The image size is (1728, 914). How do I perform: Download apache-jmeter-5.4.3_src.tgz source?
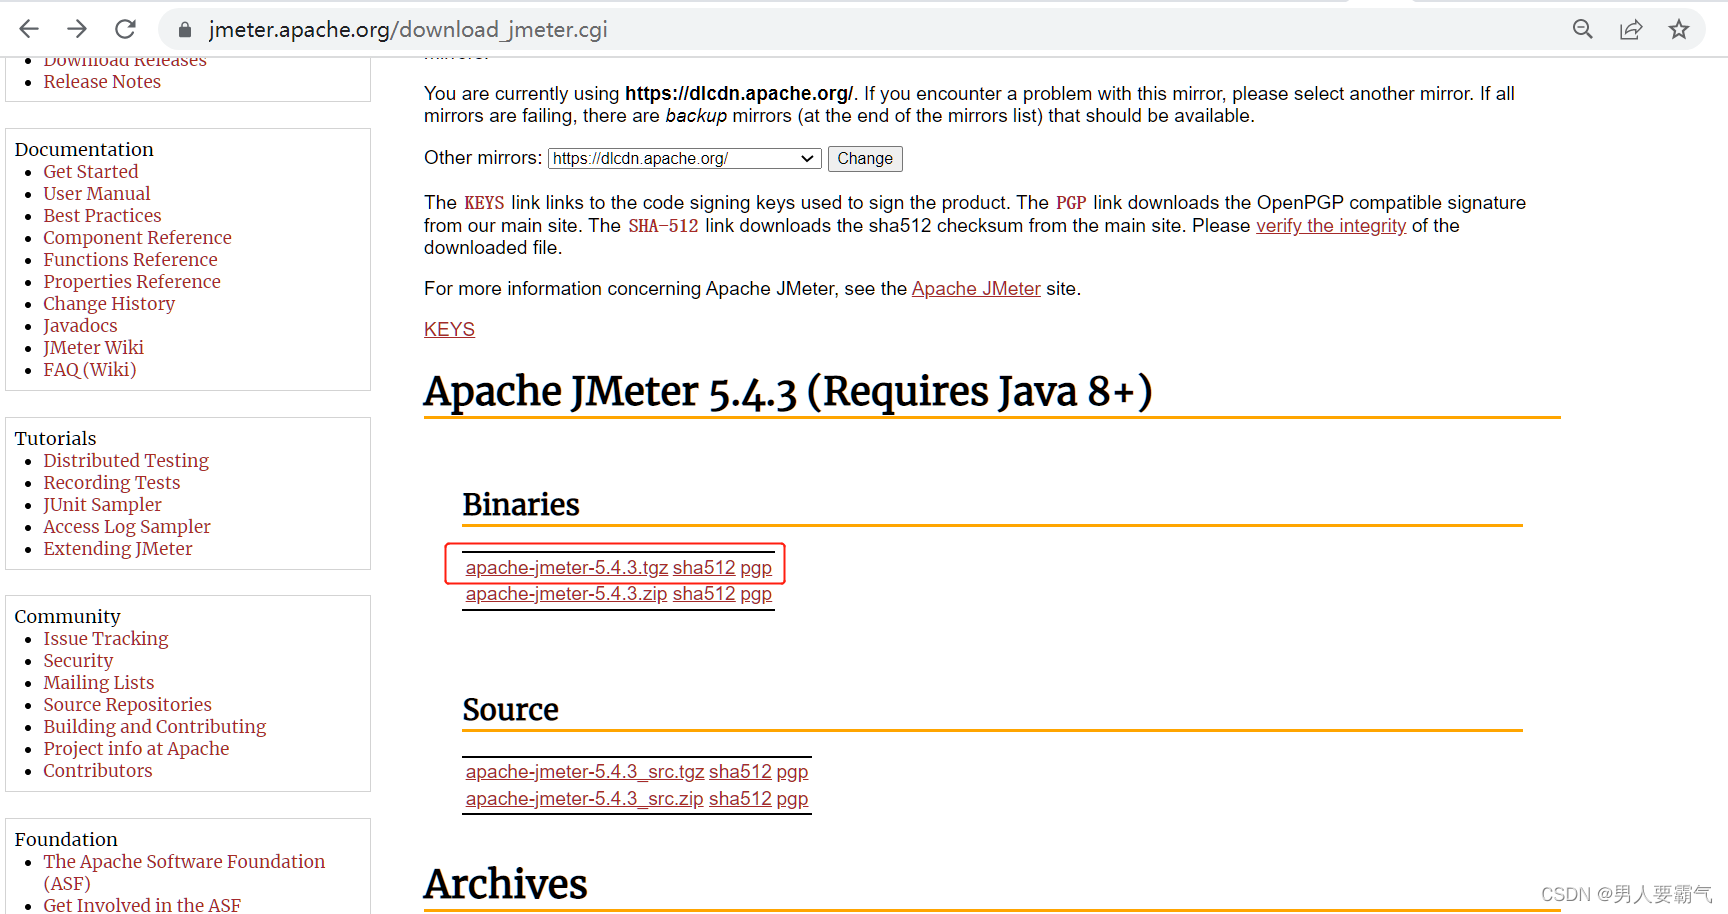(585, 772)
